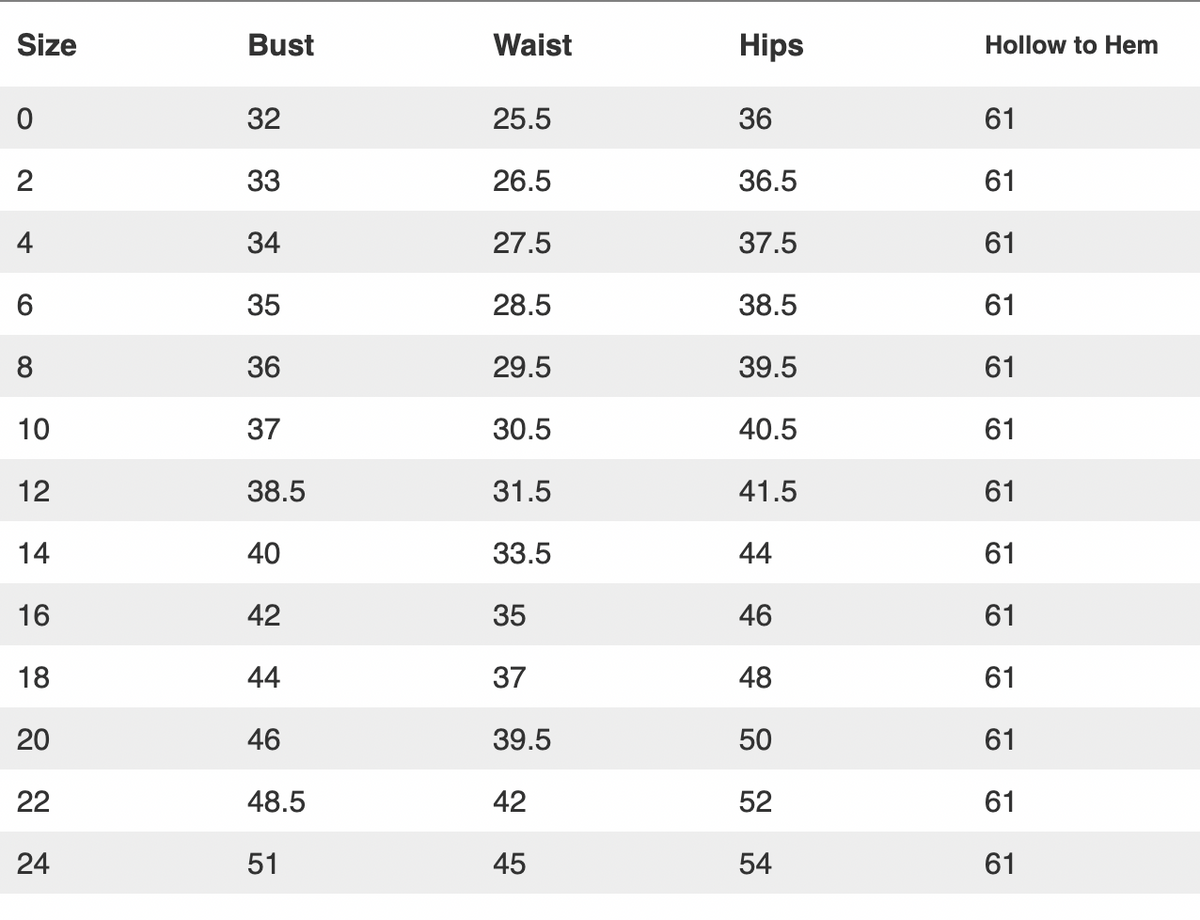Screen dimensions: 1200x920
Task: Click bust value 51 in last row
Action: 263,863
